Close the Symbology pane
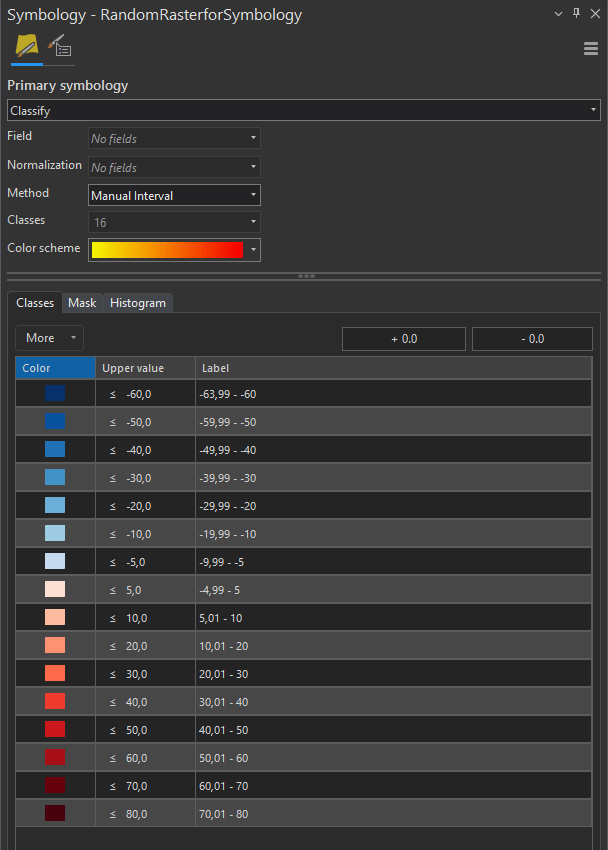This screenshot has width=608, height=850. point(594,13)
